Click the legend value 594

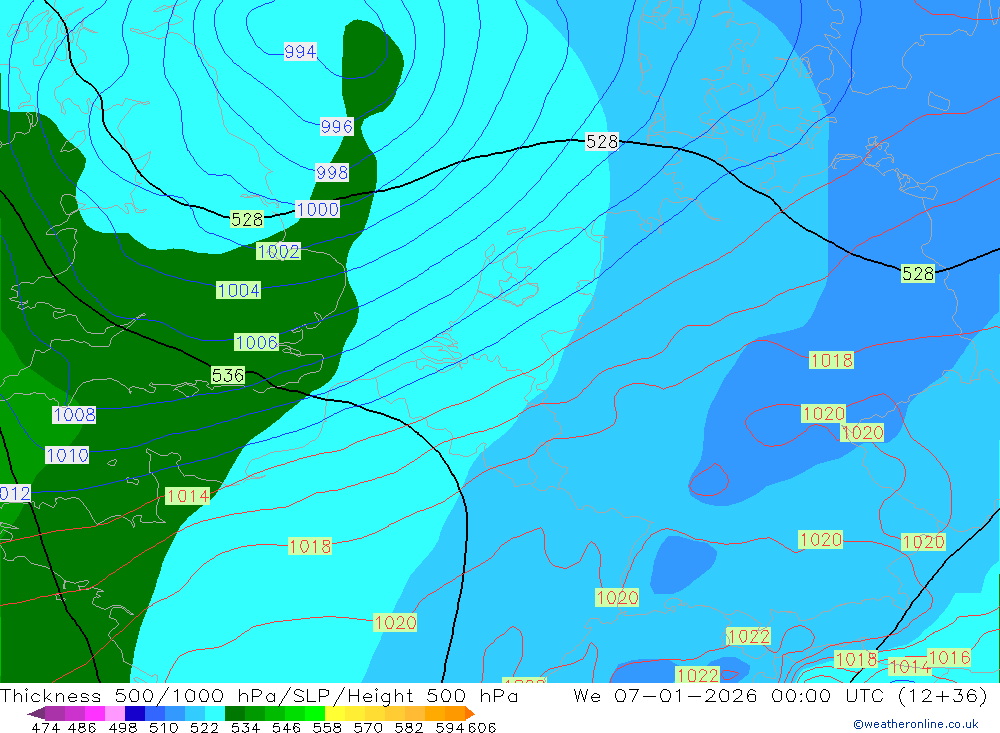click(x=449, y=727)
